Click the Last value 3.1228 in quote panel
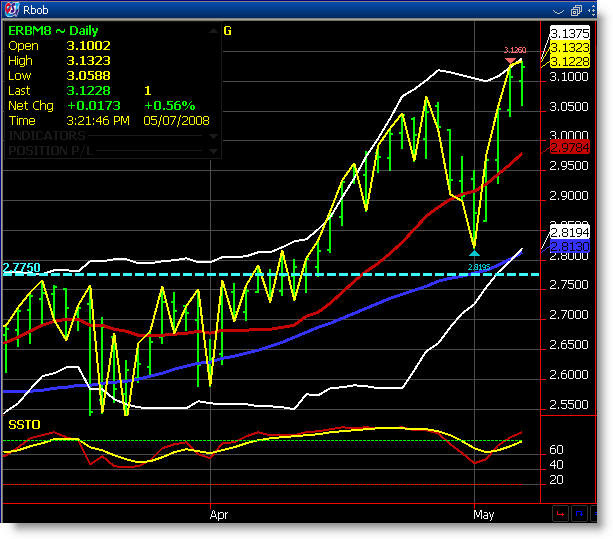This screenshot has width=613, height=539. click(88, 91)
